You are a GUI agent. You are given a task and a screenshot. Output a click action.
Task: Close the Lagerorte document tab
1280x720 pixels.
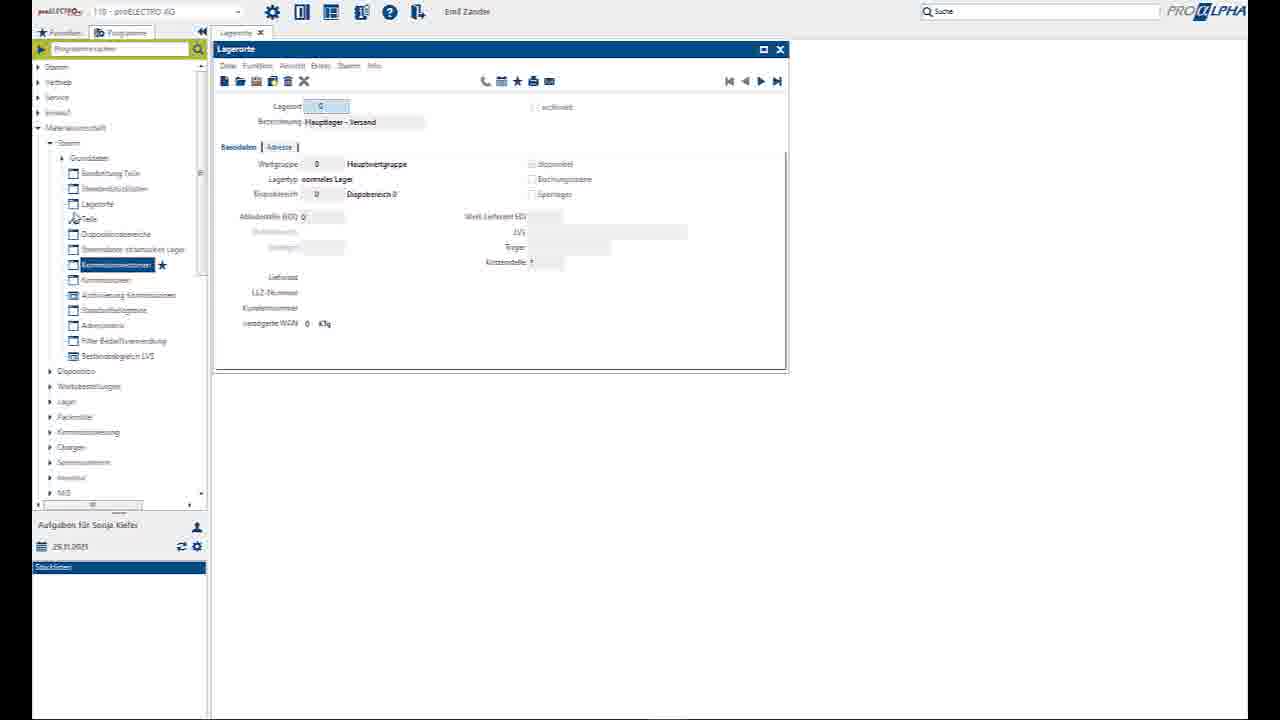tap(260, 33)
